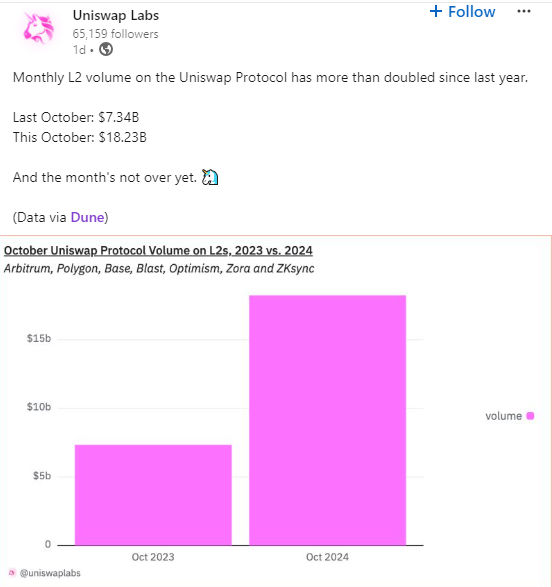This screenshot has width=552, height=587.
Task: Toggle the volume legend pink square
Action: [x=530, y=416]
